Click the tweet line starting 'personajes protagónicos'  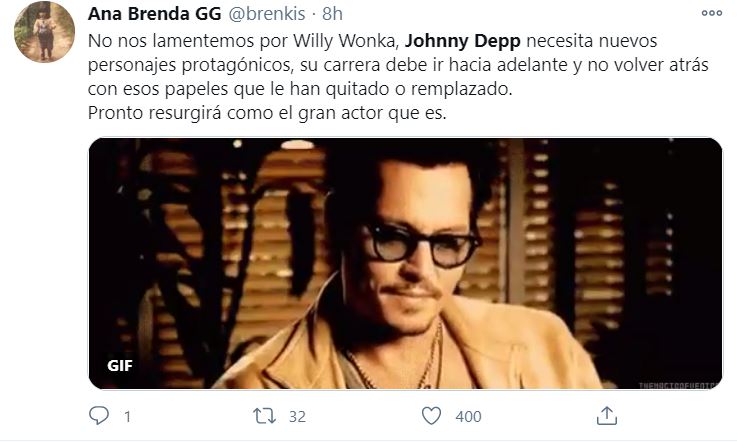[398, 65]
